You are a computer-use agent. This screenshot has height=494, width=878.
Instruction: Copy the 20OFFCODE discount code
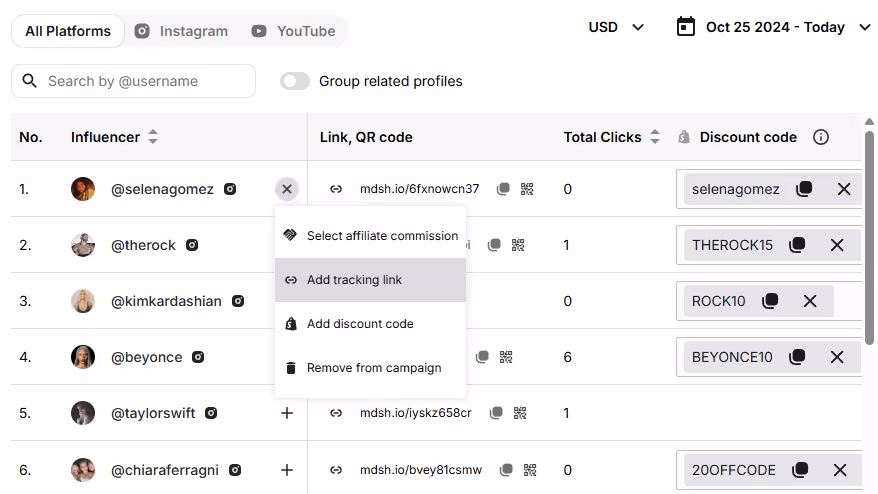click(800, 470)
